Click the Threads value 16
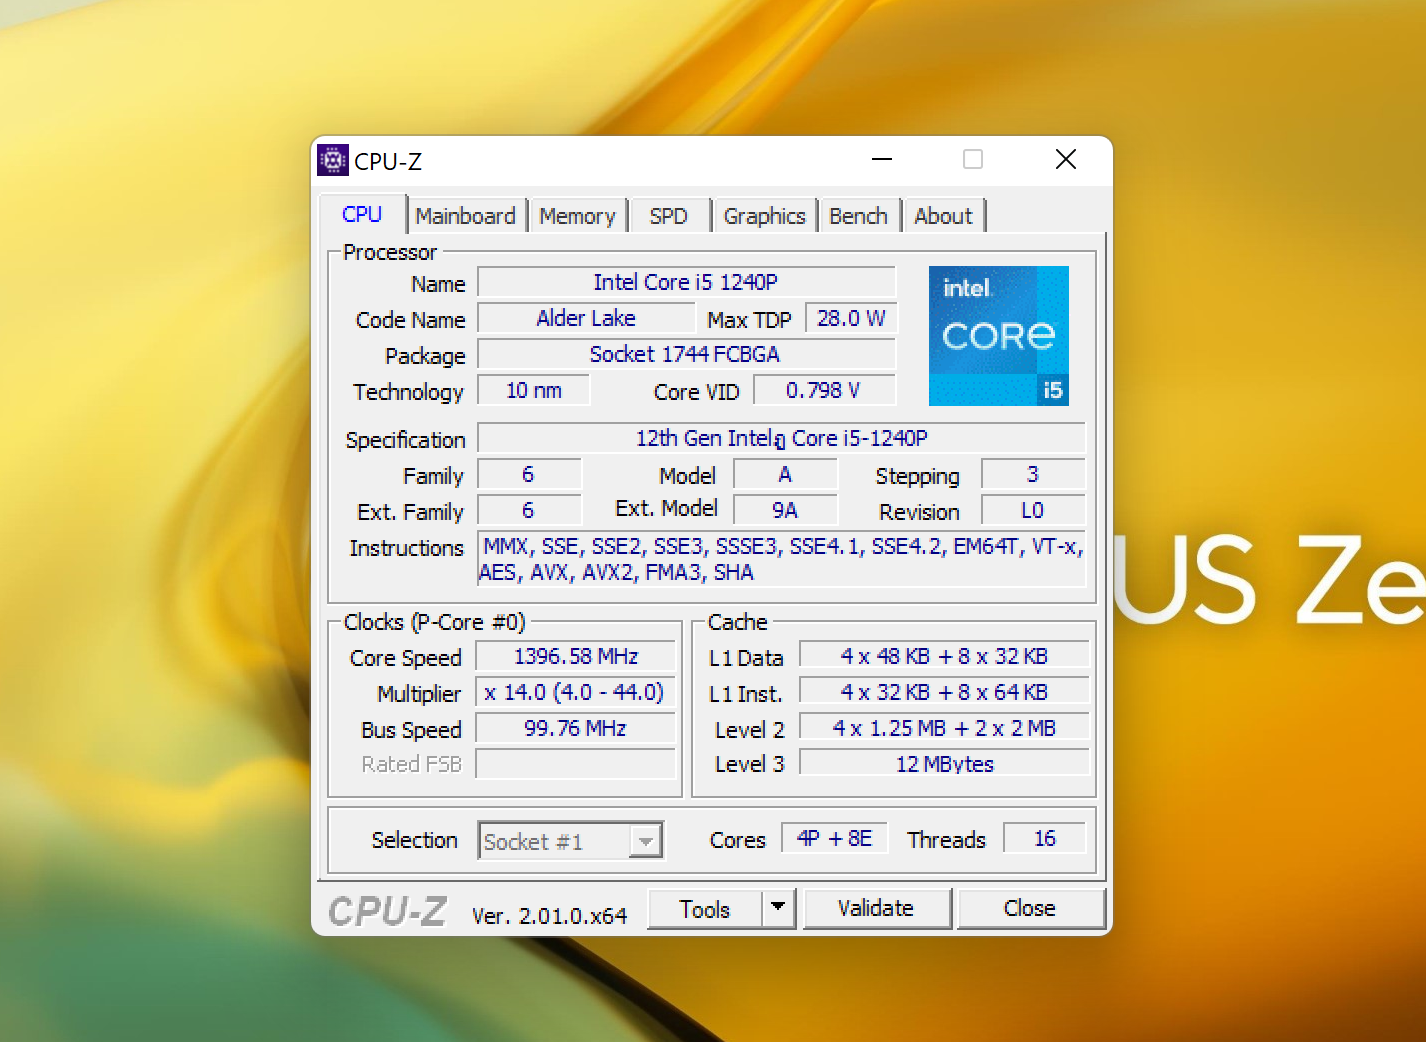 tap(1045, 839)
